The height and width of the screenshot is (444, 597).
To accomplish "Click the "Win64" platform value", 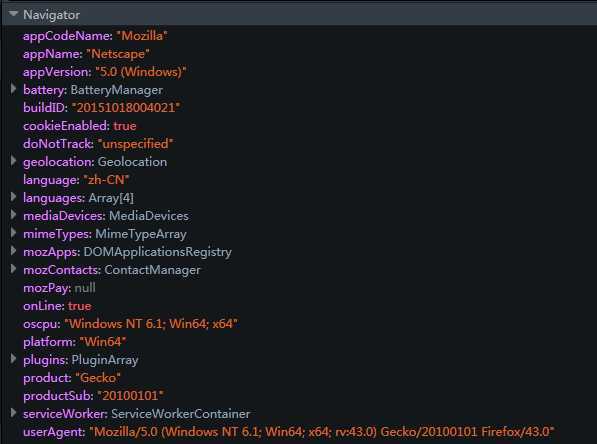I will point(103,342).
